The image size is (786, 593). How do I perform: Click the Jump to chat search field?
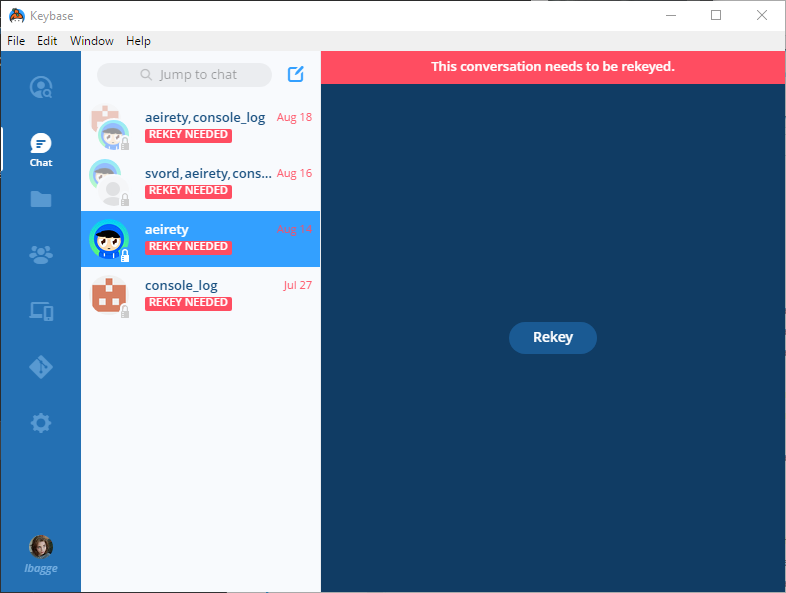[184, 75]
